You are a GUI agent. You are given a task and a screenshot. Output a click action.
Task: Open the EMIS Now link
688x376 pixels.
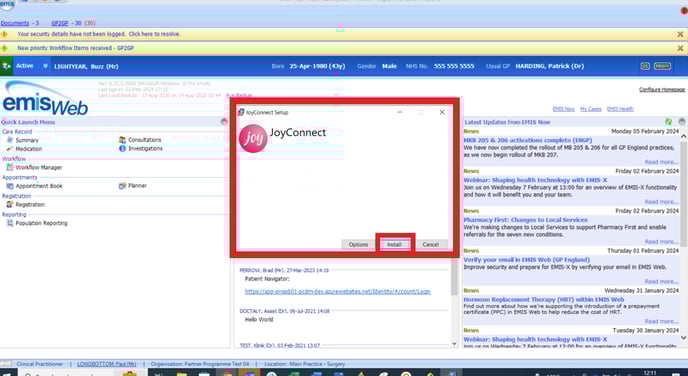tap(563, 109)
